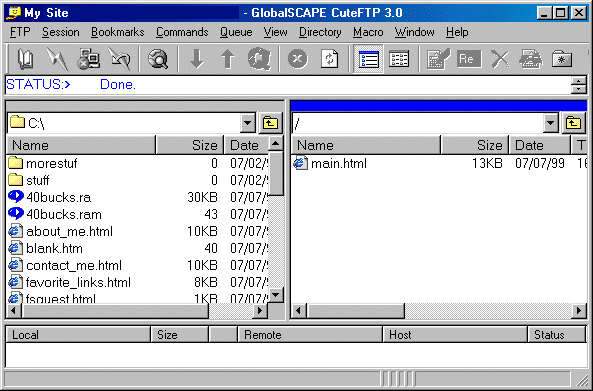This screenshot has height=391, width=593.
Task: Click the queue Size column header
Action: 180,335
